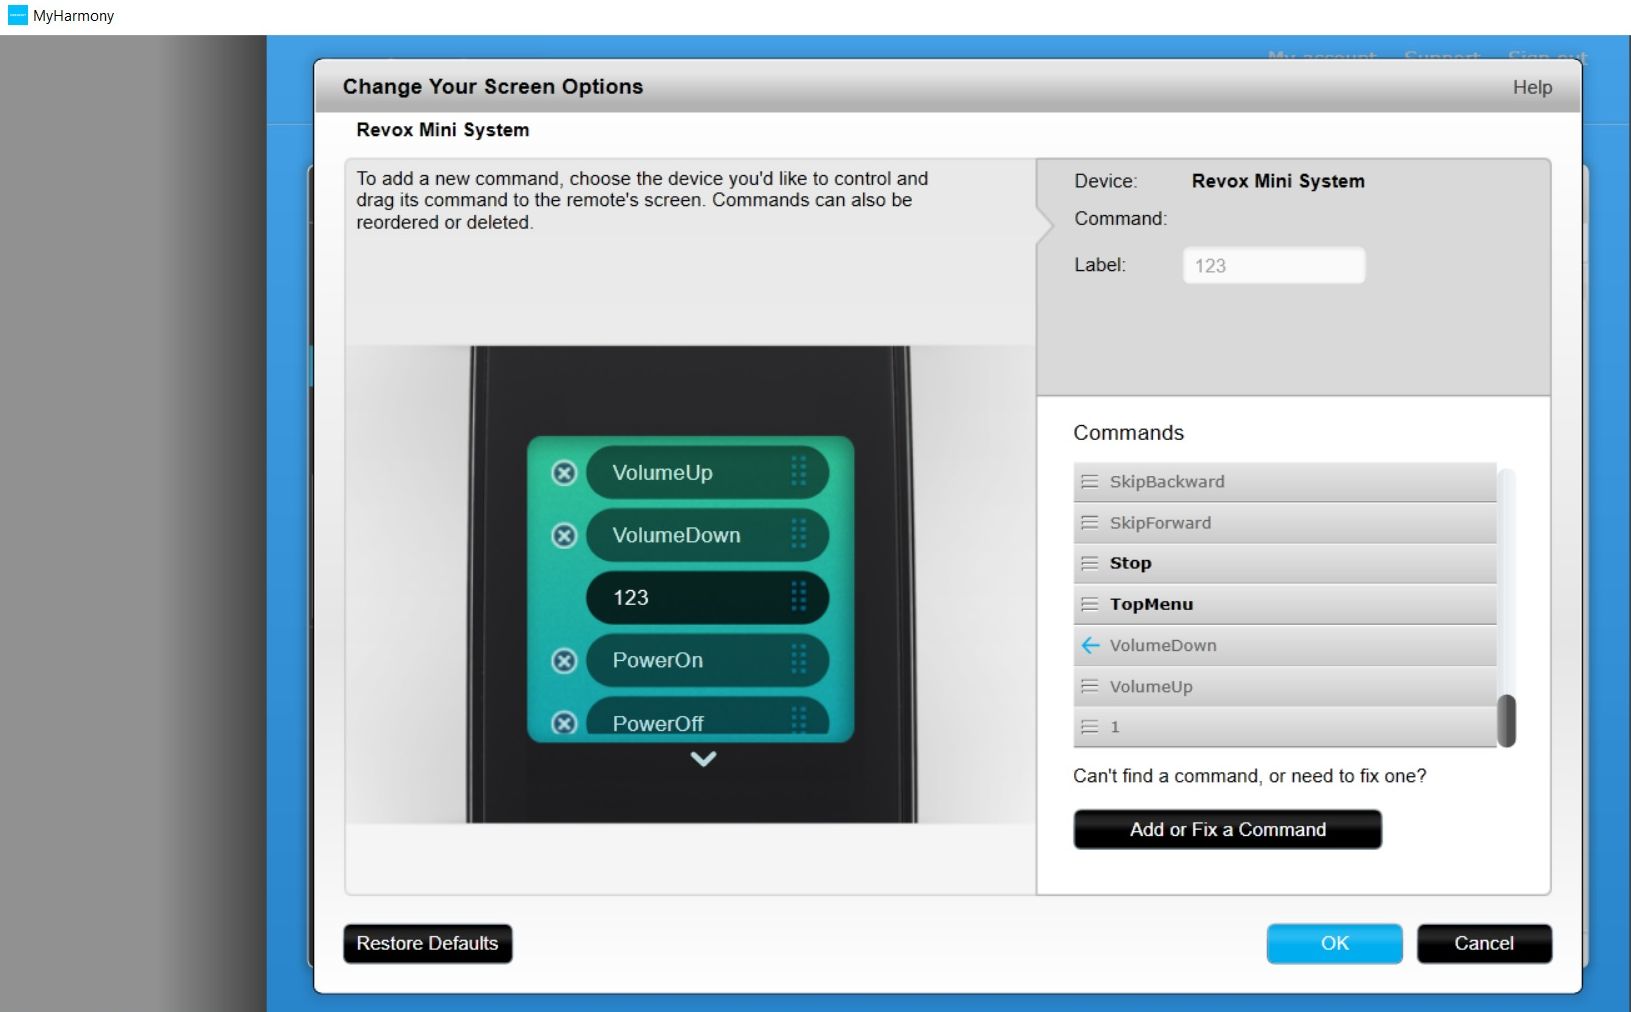
Task: Click the drag handle on PowerOn button
Action: pyautogui.click(x=798, y=660)
